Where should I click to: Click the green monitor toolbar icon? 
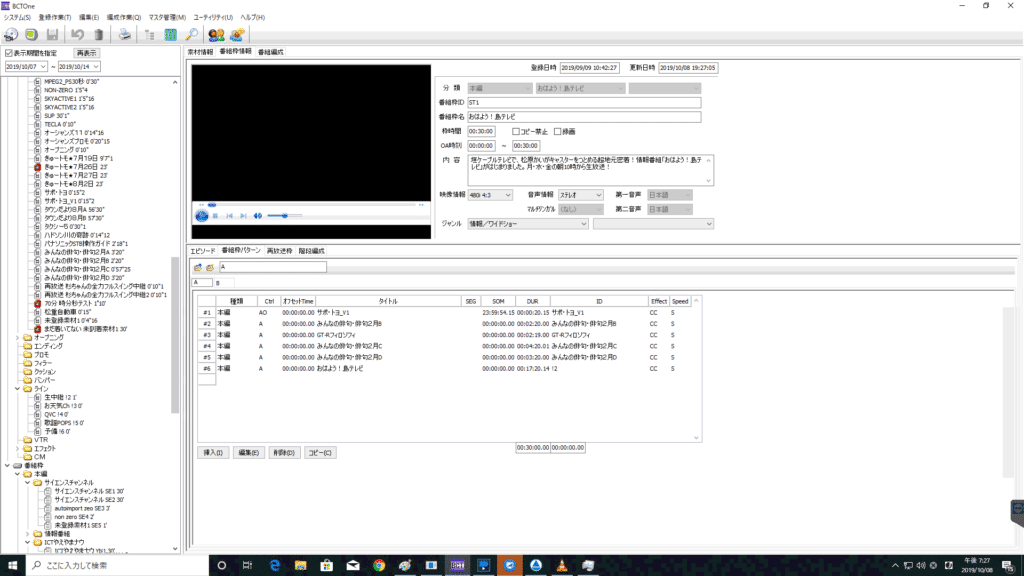pyautogui.click(x=31, y=35)
